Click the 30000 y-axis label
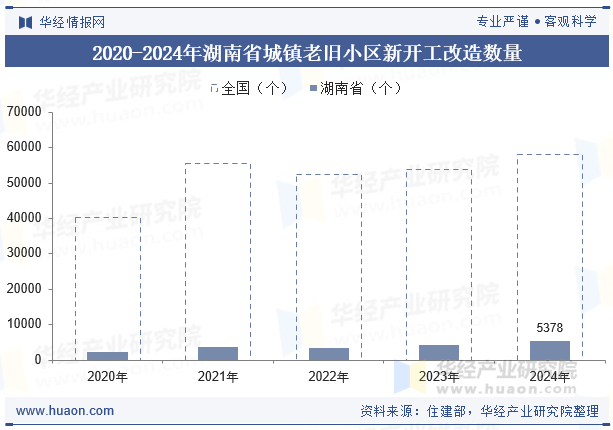This screenshot has height=430, width=613. tap(24, 253)
